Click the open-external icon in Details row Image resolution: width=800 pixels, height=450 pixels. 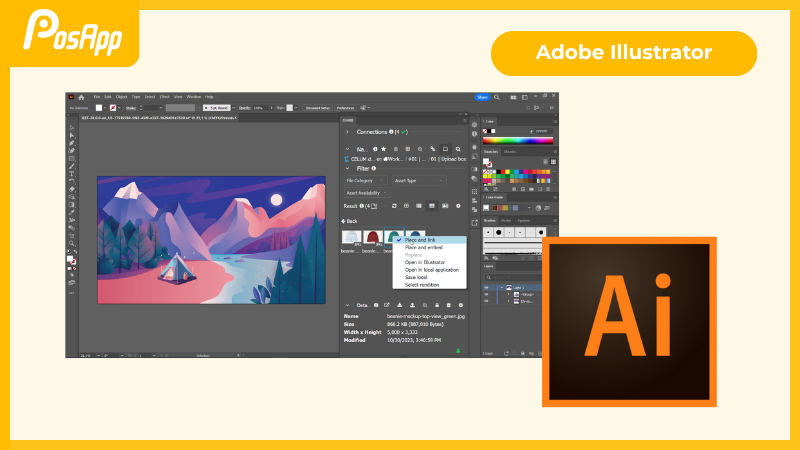coord(387,305)
